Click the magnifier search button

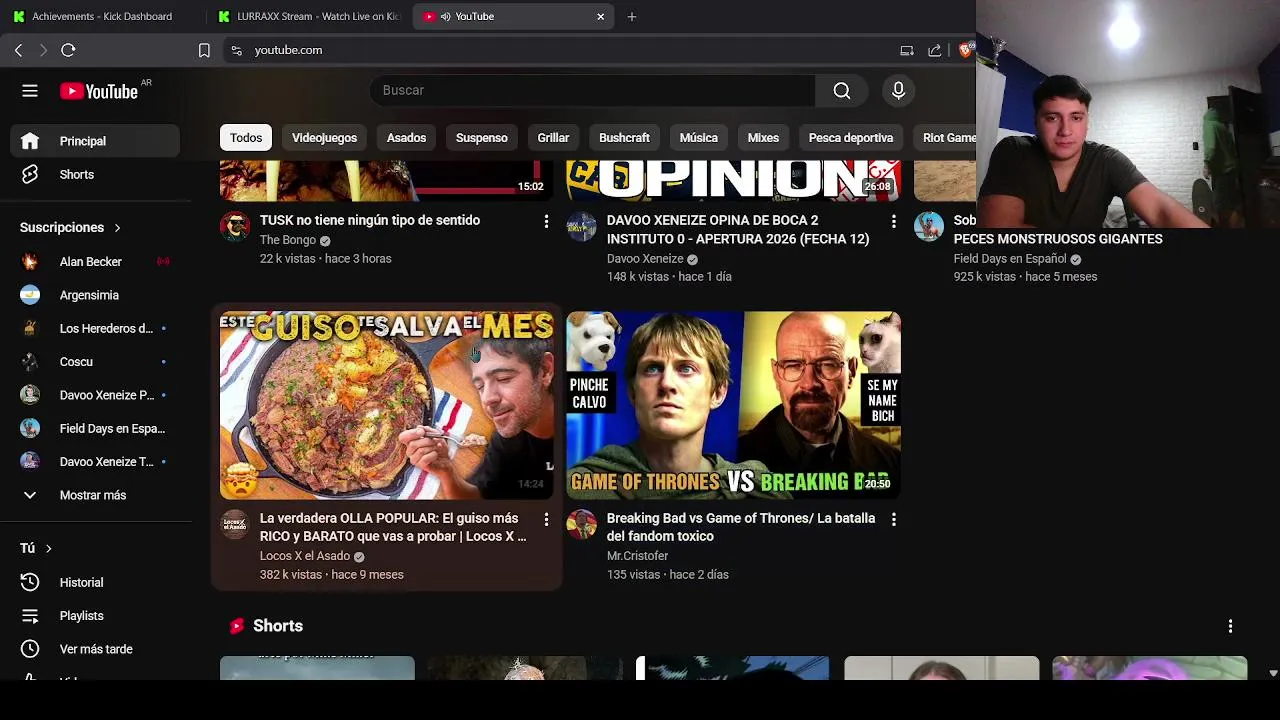(842, 91)
